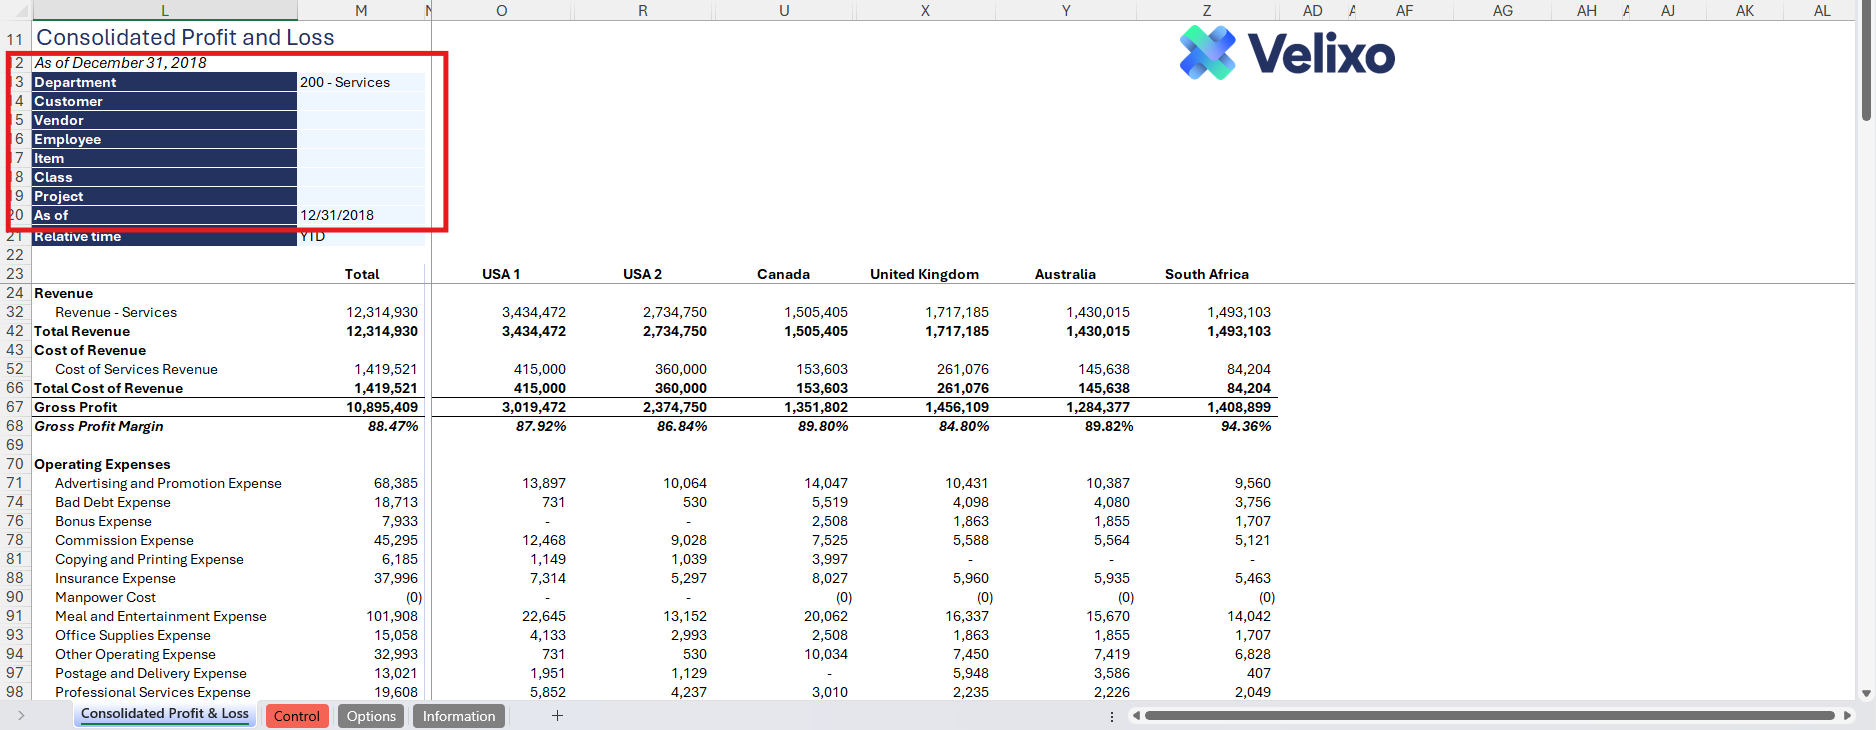This screenshot has height=730, width=1876.
Task: Click the horizontal scrollbar left arrow
Action: pyautogui.click(x=1136, y=715)
